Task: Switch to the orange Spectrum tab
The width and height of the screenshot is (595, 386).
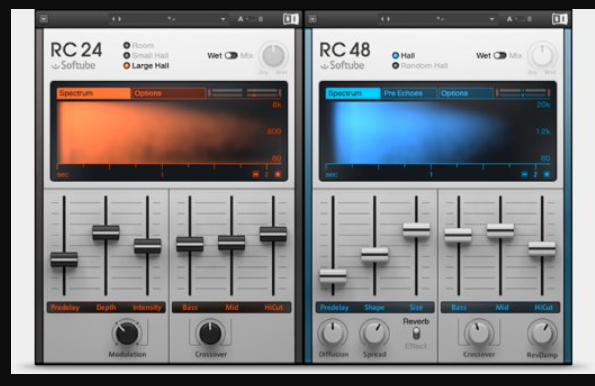Action: (93, 93)
